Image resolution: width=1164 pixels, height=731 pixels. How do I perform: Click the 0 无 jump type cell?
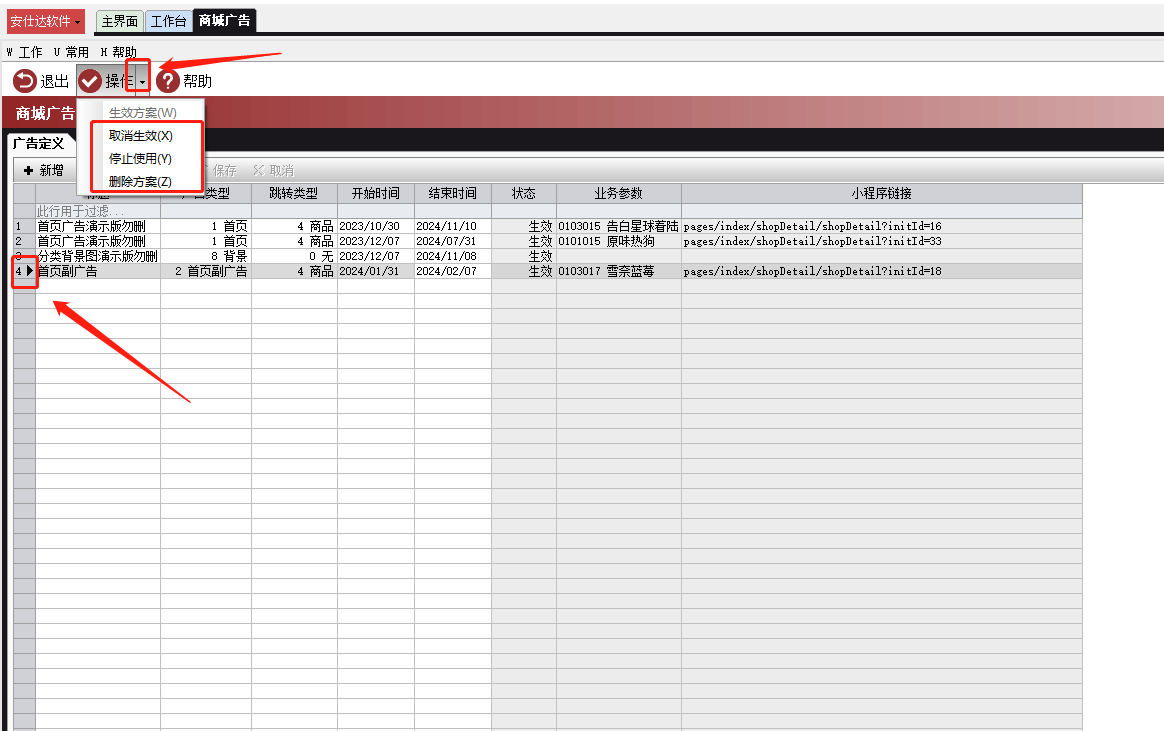[294, 256]
